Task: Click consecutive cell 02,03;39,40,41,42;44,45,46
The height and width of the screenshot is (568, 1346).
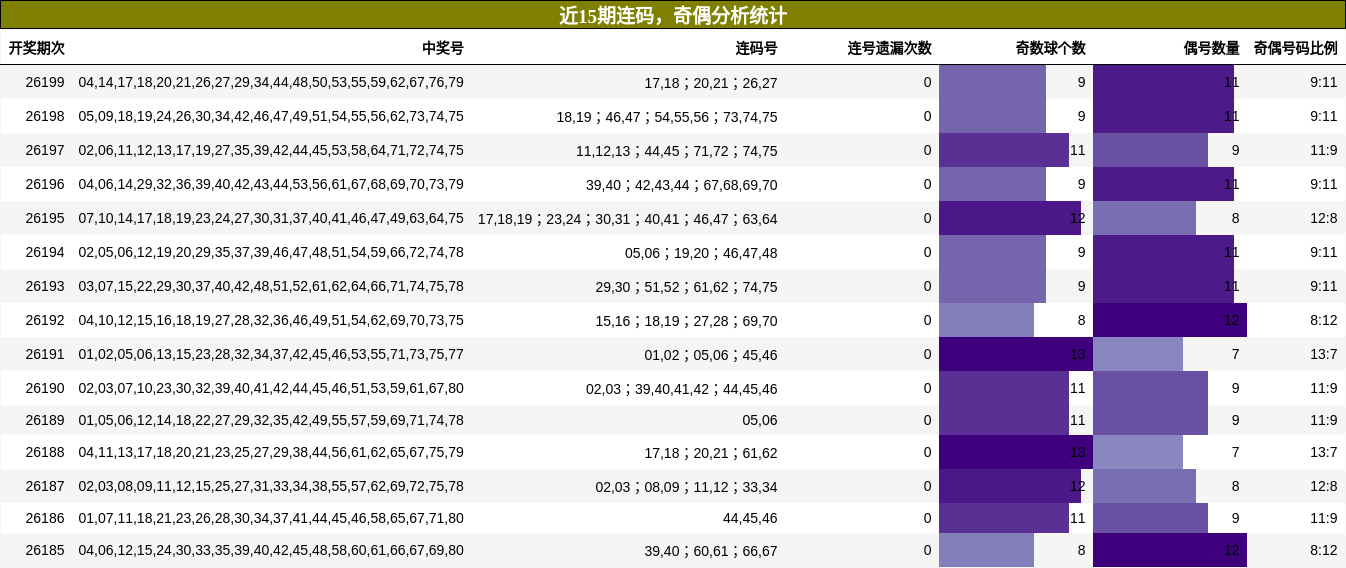Action: coord(682,389)
